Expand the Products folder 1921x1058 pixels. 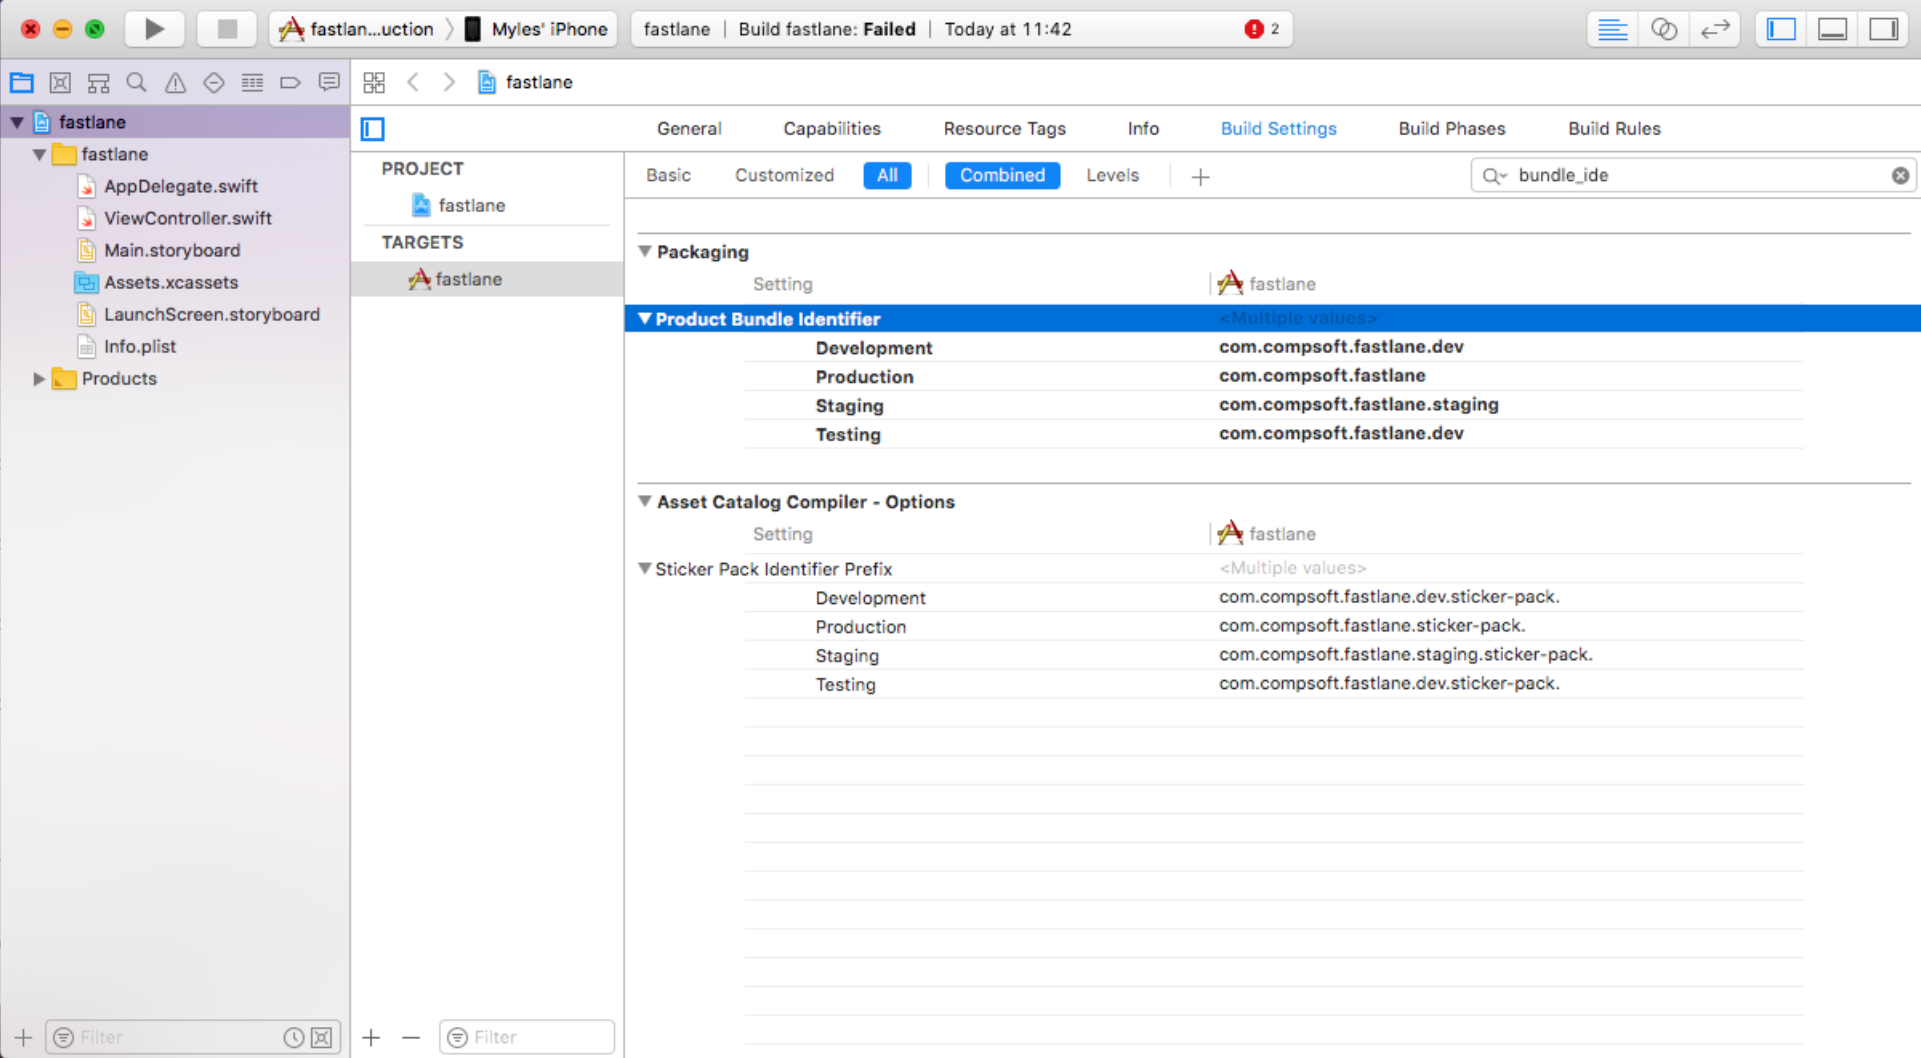(38, 379)
